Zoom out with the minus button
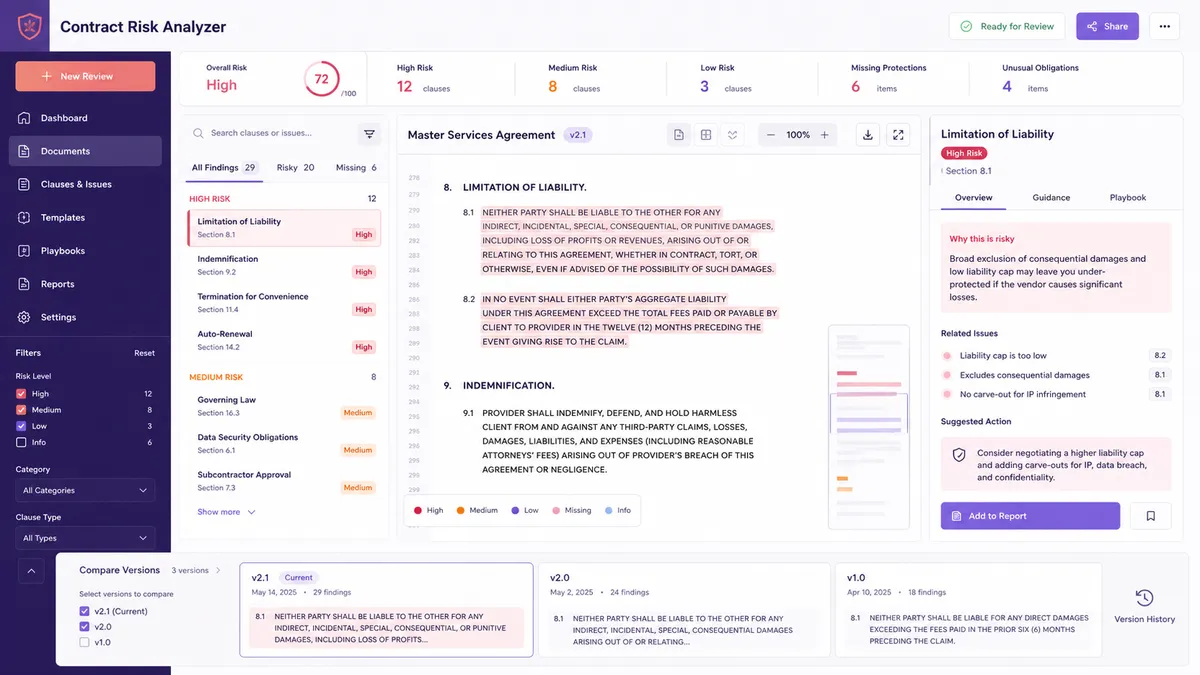Image resolution: width=1200 pixels, height=675 pixels. click(x=770, y=135)
